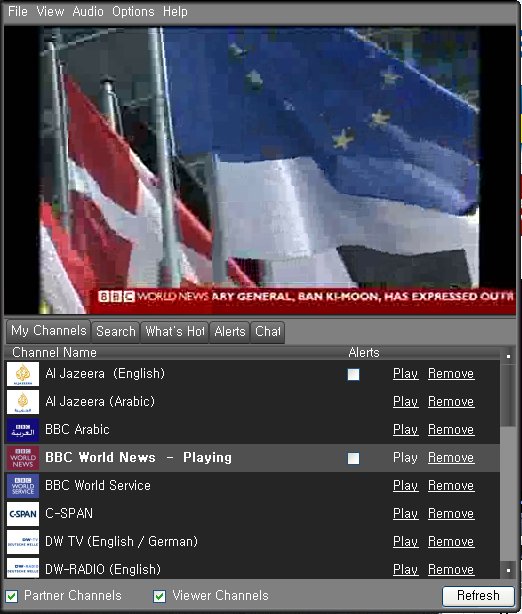Play DW TV (English / German)

click(406, 542)
